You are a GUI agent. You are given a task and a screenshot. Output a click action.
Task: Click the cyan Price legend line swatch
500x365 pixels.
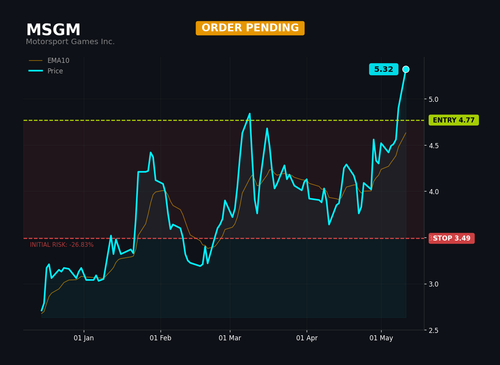coord(36,71)
